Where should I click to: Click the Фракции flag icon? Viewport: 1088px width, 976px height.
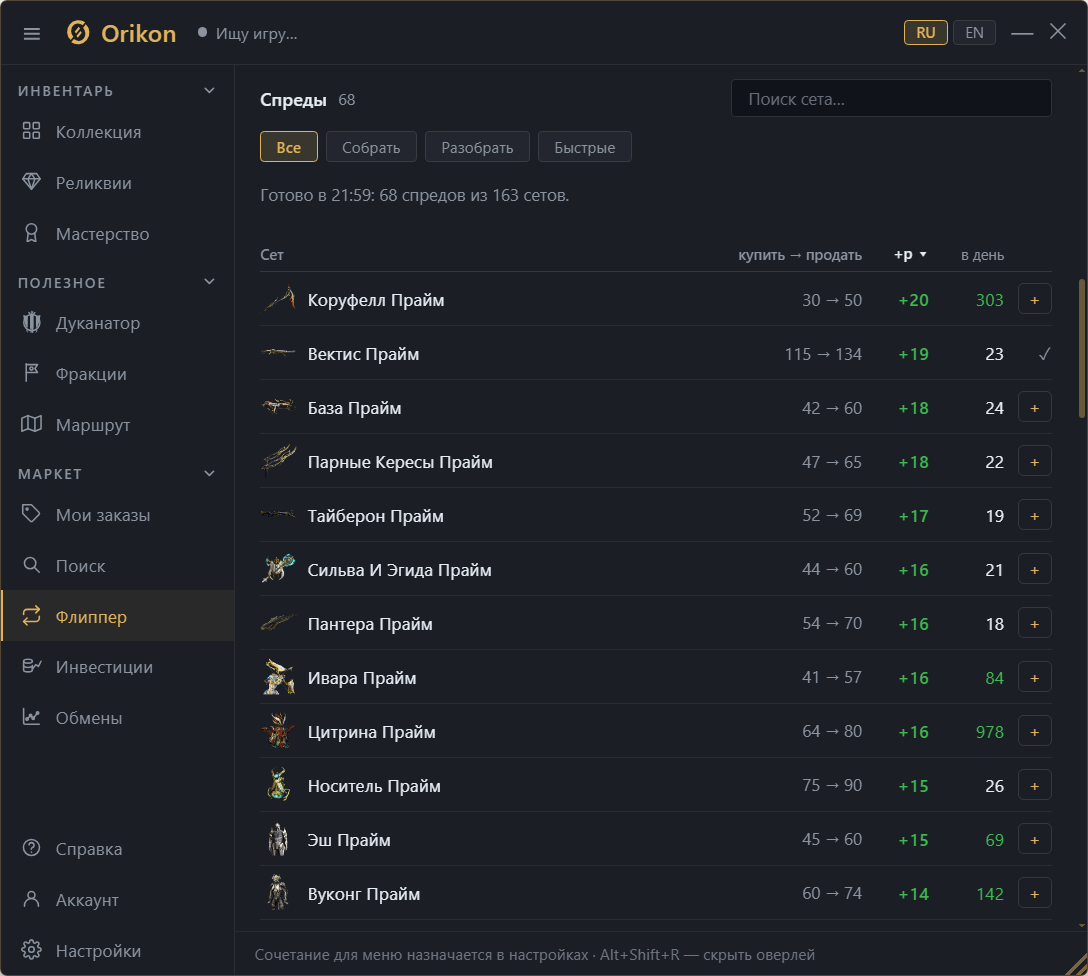(x=31, y=373)
